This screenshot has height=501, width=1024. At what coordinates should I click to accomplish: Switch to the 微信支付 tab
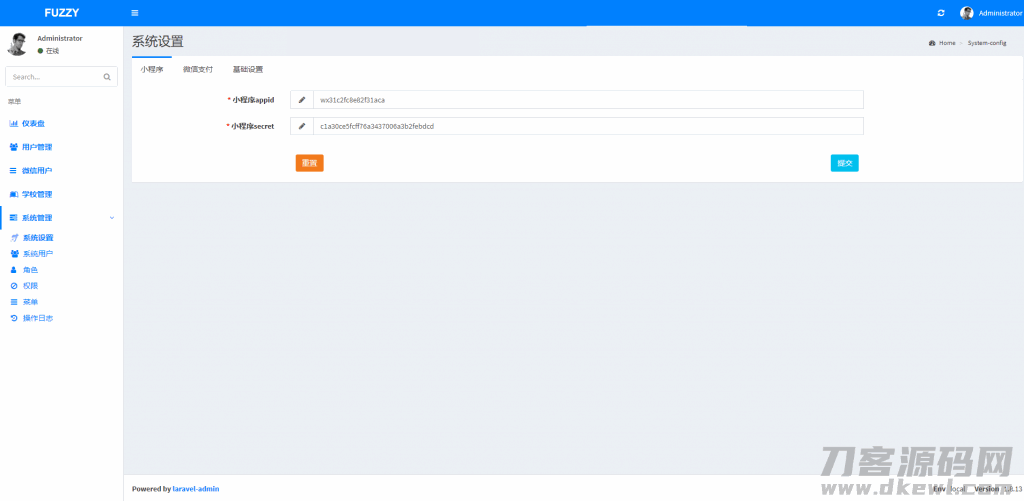(197, 70)
